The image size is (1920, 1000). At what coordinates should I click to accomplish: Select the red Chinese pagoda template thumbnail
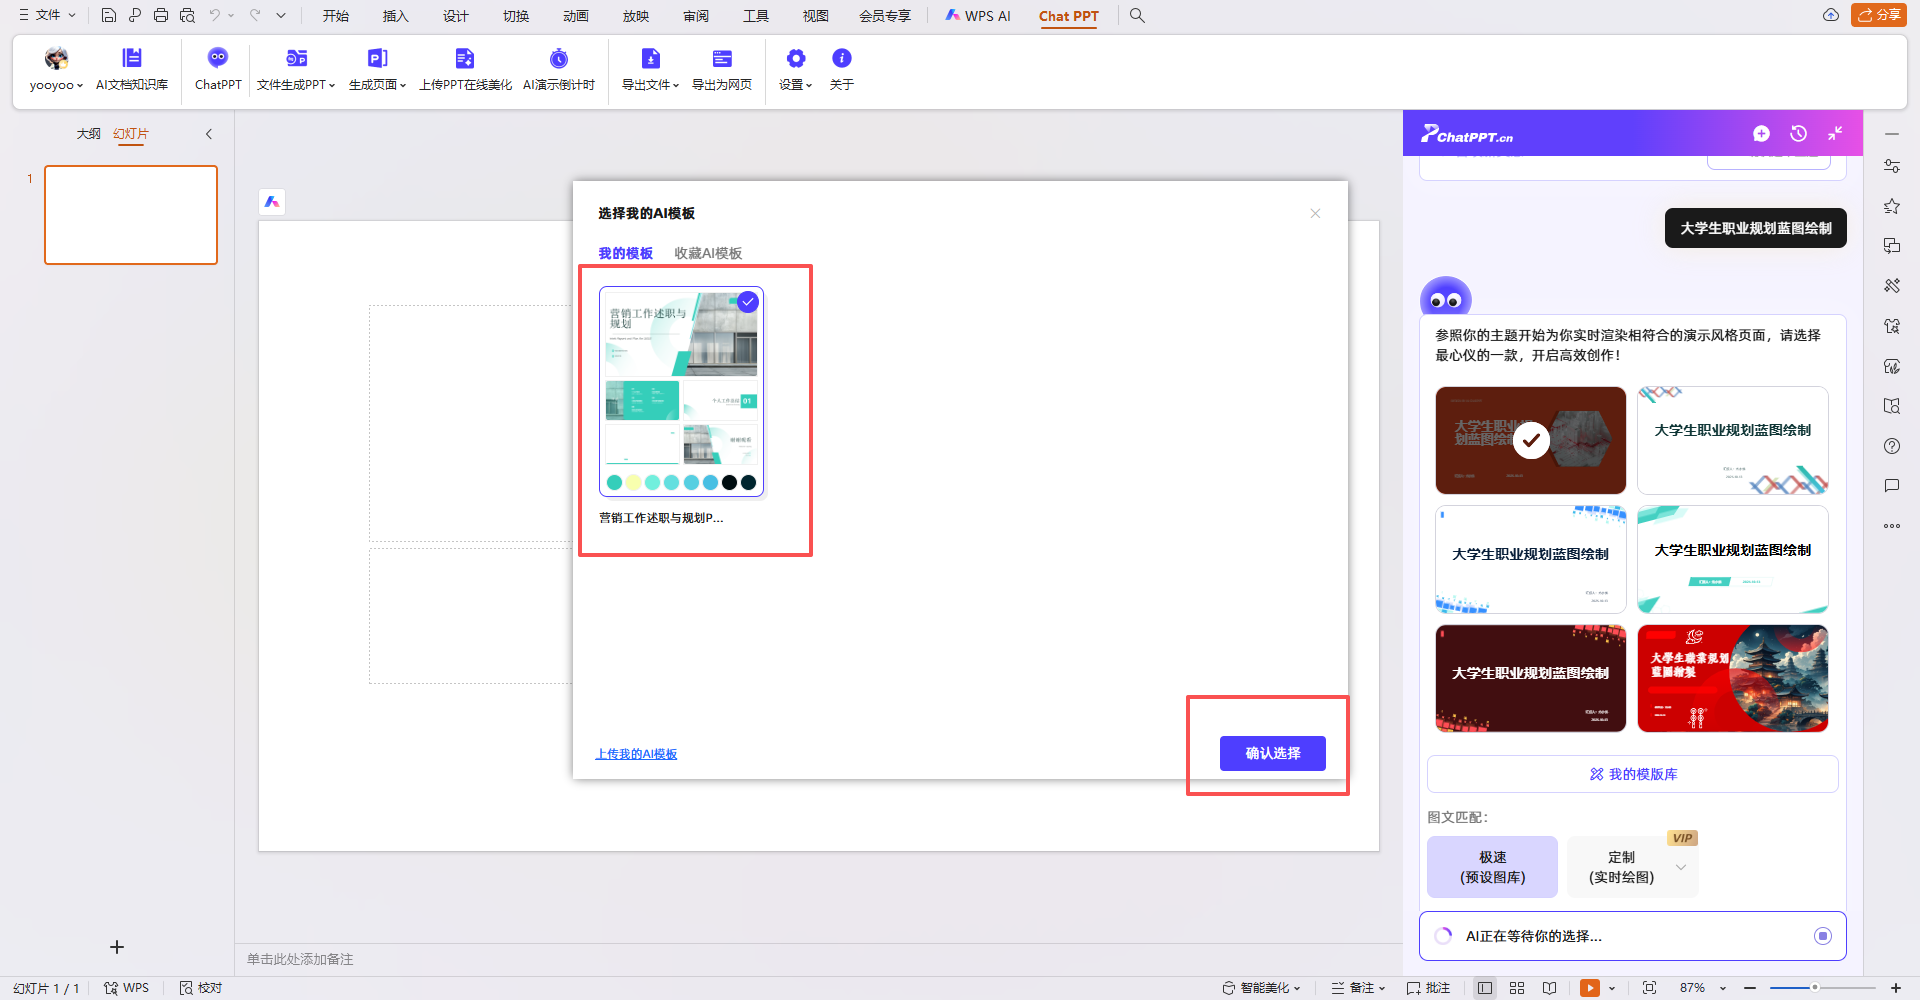coord(1732,679)
